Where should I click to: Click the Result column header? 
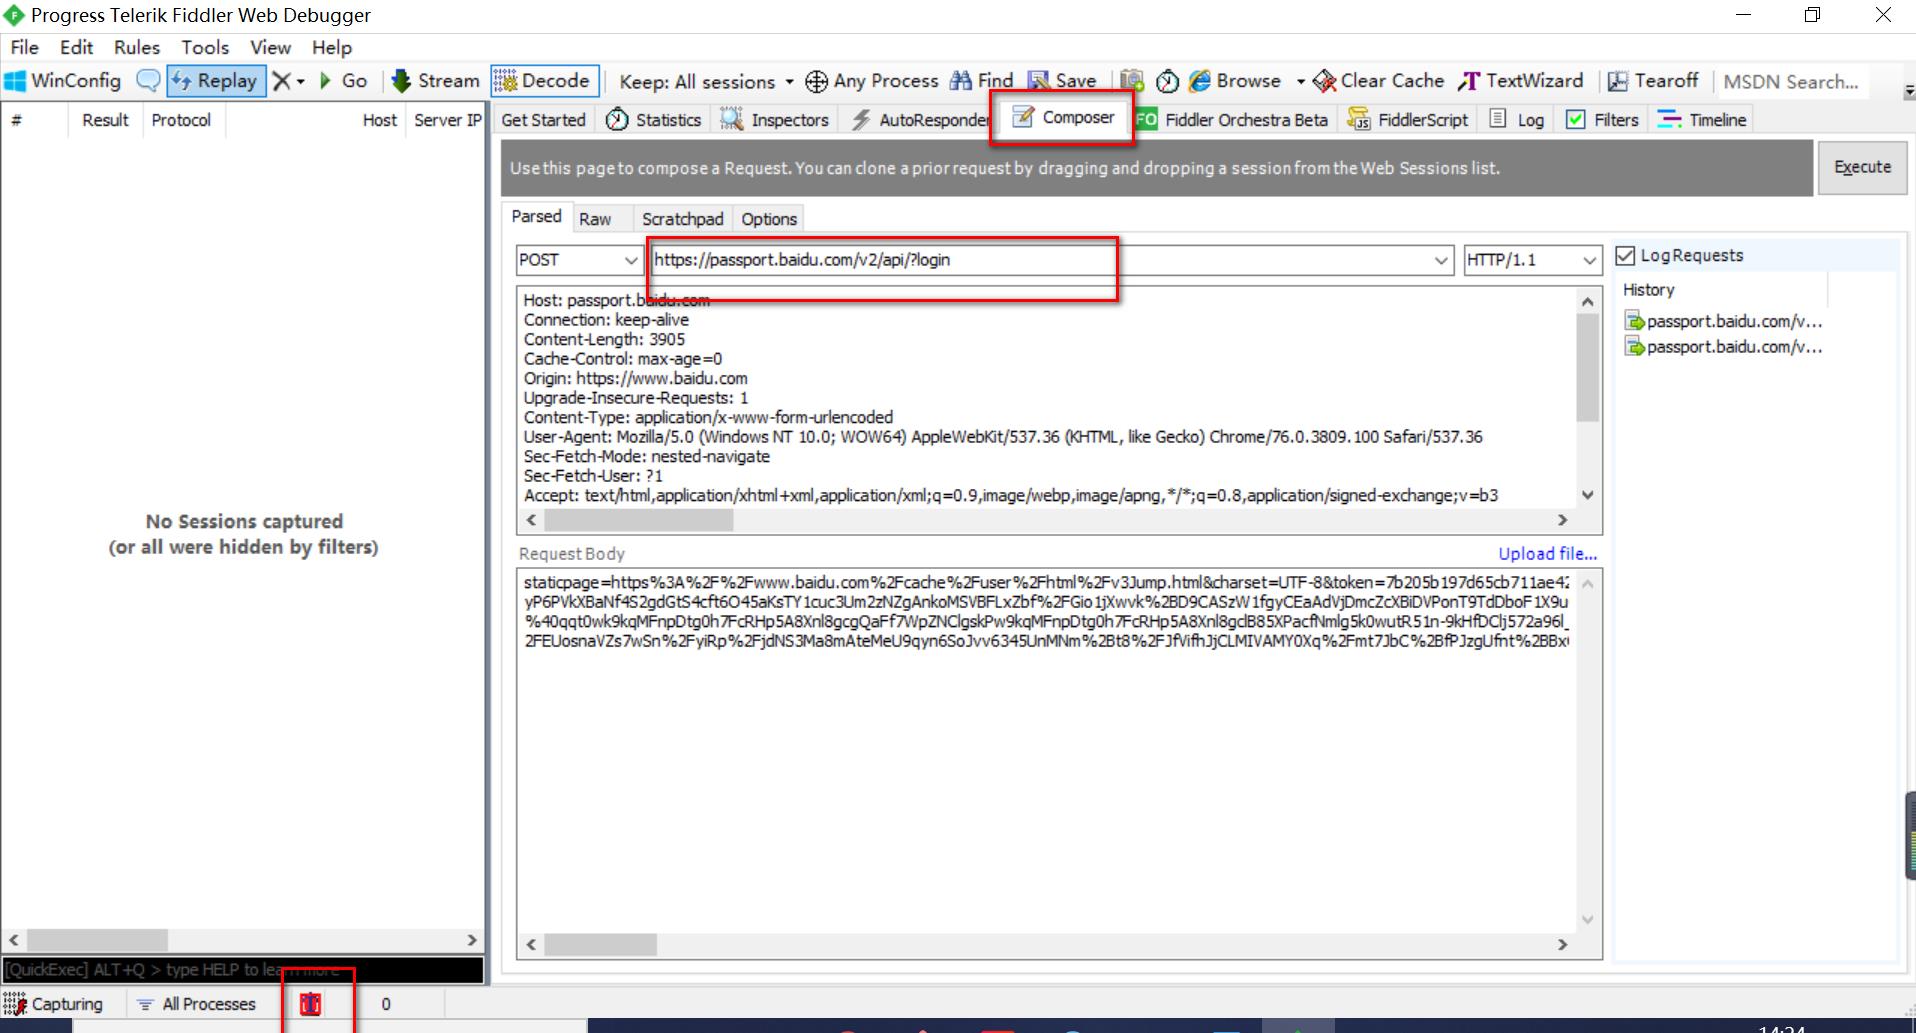[105, 120]
